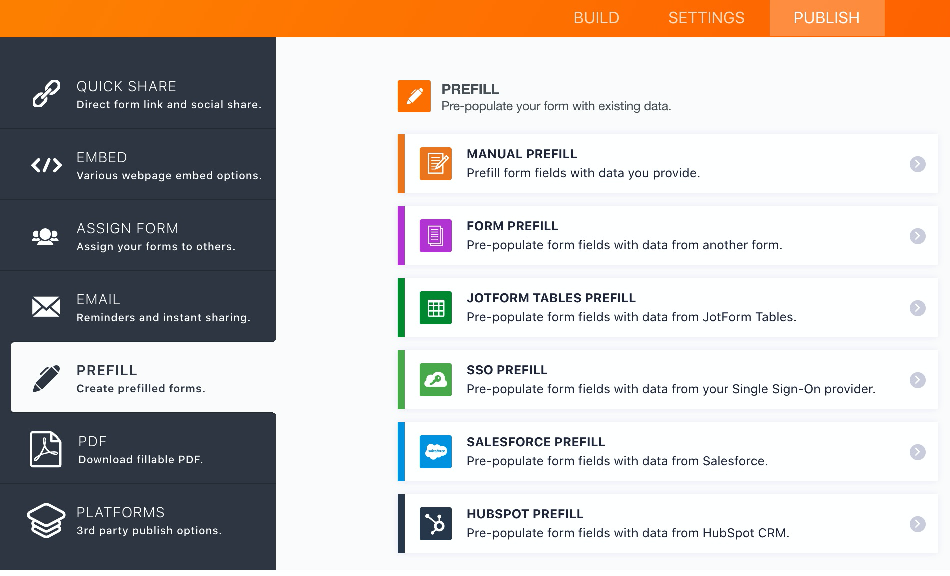This screenshot has width=950, height=576.
Task: Click the Embed code brackets icon
Action: click(x=46, y=165)
